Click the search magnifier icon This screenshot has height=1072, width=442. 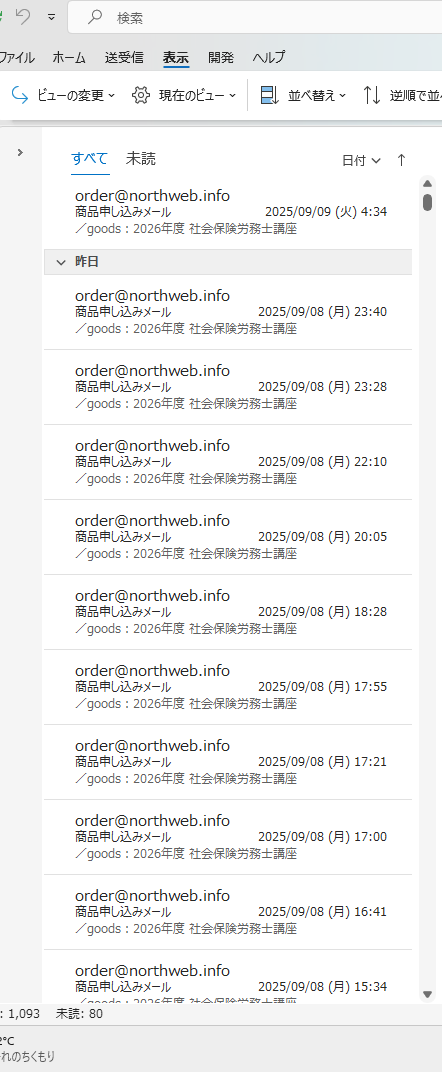(x=95, y=18)
